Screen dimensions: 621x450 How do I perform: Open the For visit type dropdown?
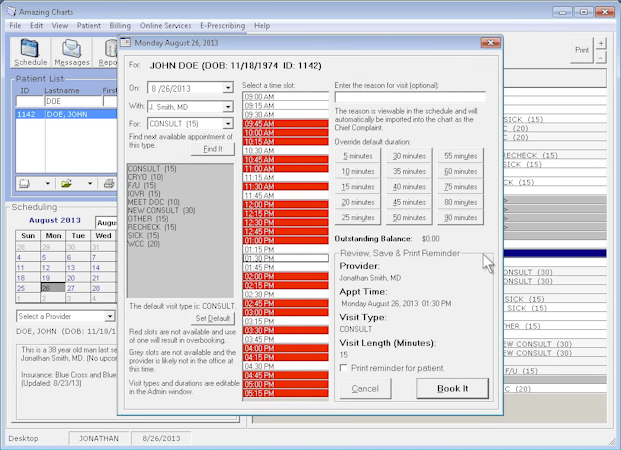tap(228, 124)
